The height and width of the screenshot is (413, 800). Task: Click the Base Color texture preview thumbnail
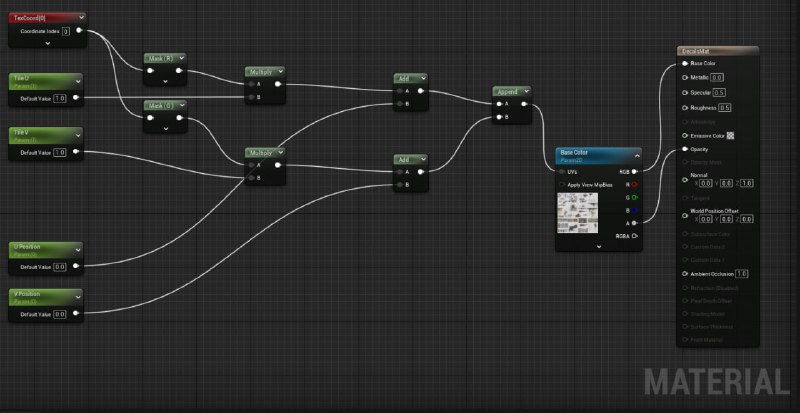pyautogui.click(x=578, y=213)
